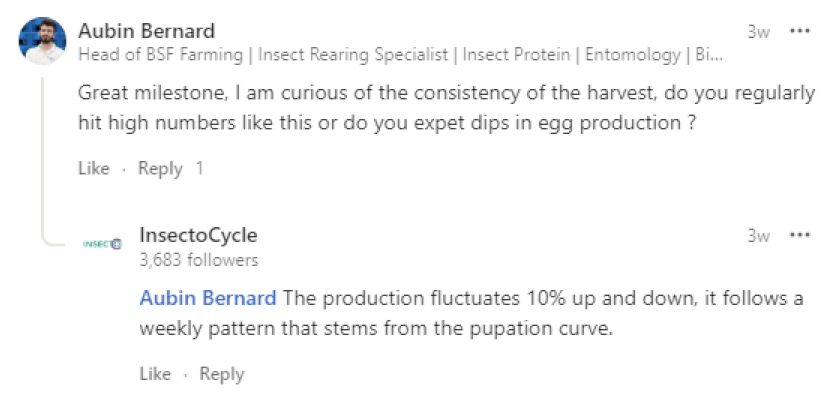Open the InsectoCycle company logo

point(103,244)
